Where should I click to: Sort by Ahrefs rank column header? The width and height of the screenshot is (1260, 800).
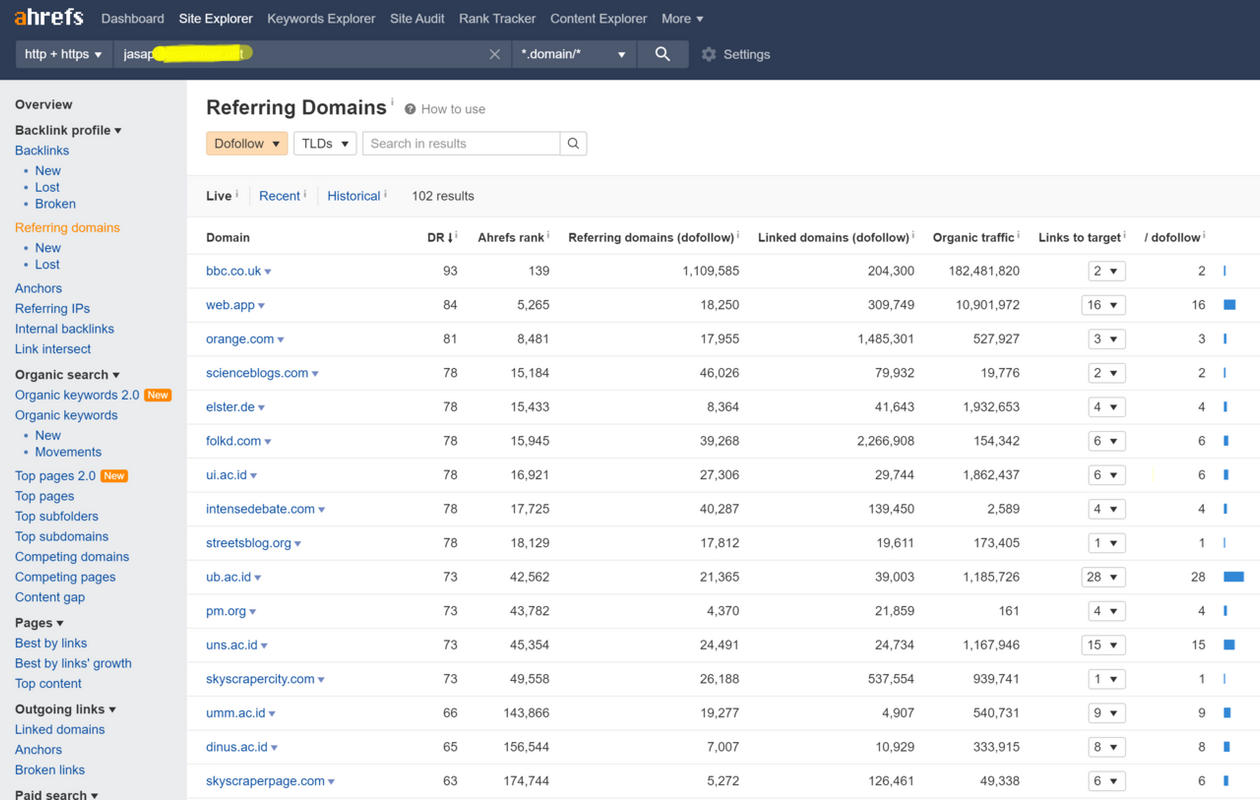tap(511, 237)
